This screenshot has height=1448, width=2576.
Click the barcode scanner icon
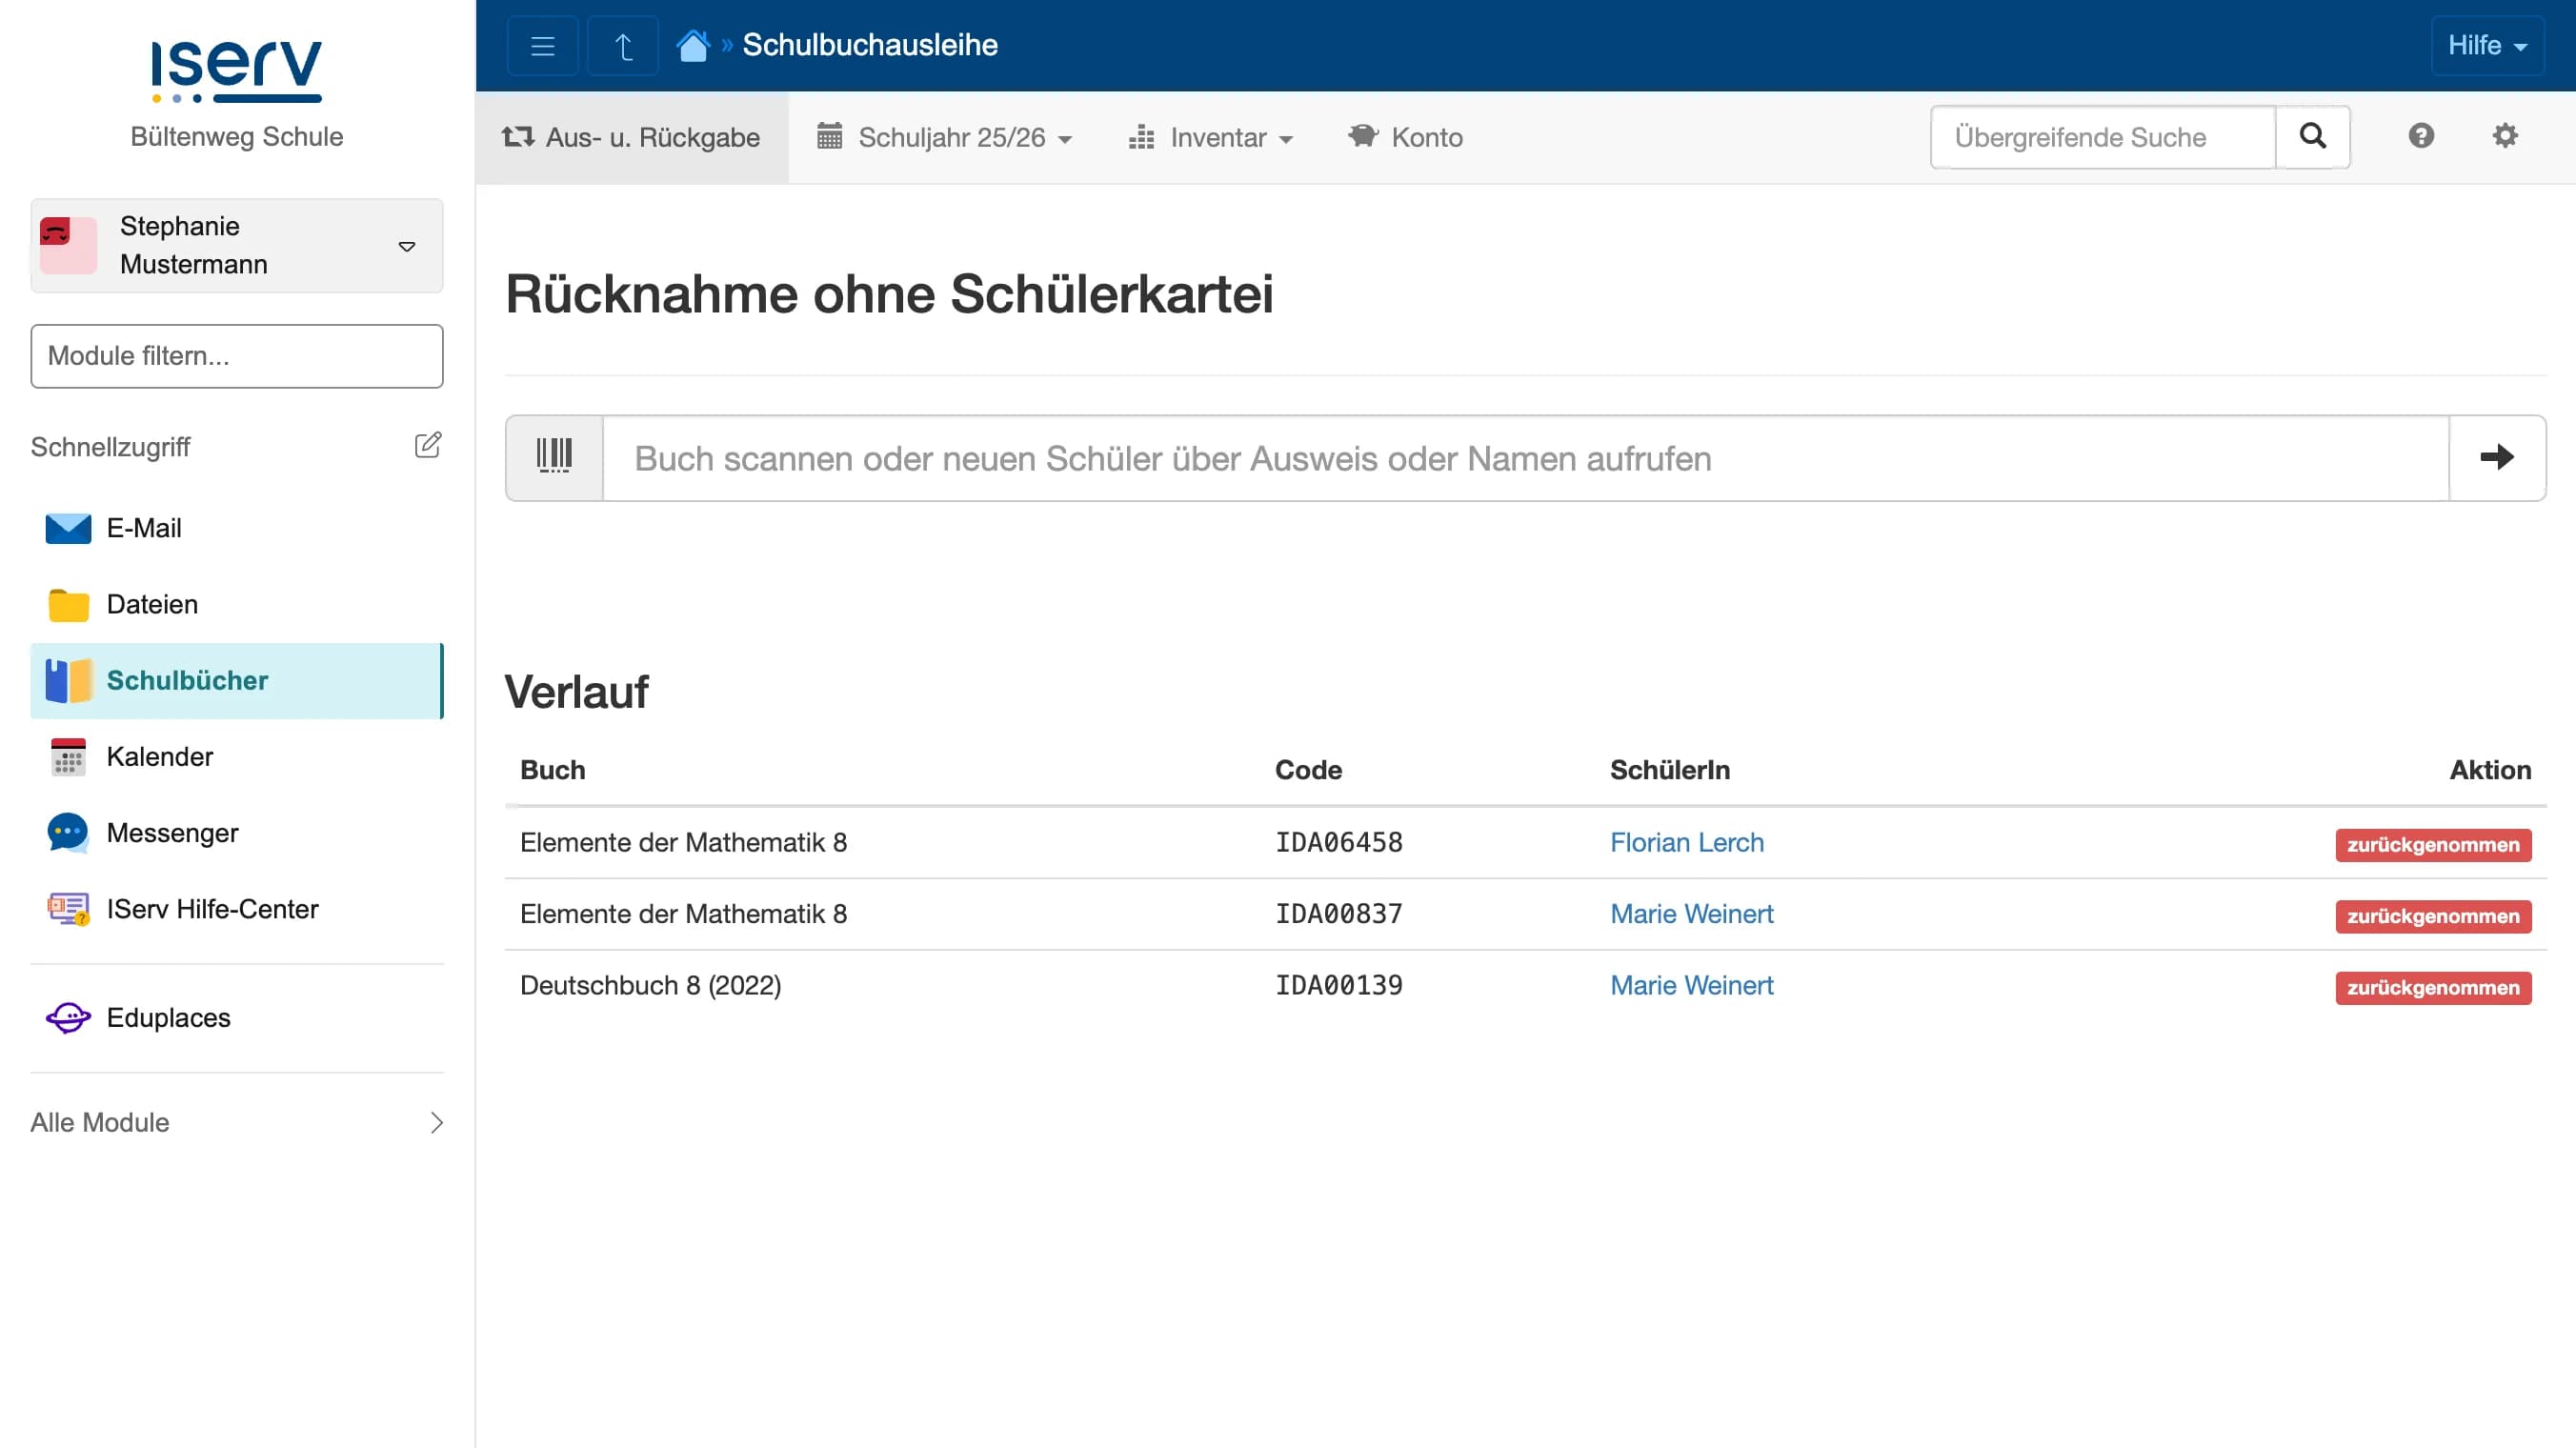click(x=553, y=458)
